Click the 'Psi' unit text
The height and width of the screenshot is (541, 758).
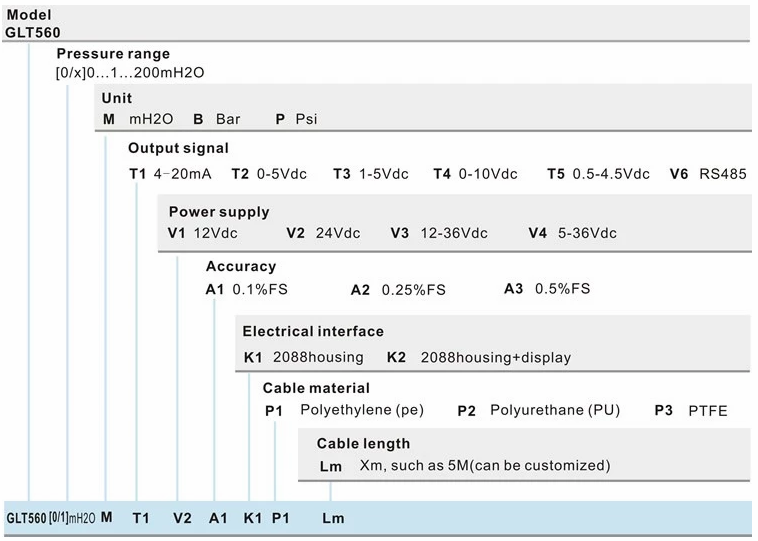click(306, 119)
